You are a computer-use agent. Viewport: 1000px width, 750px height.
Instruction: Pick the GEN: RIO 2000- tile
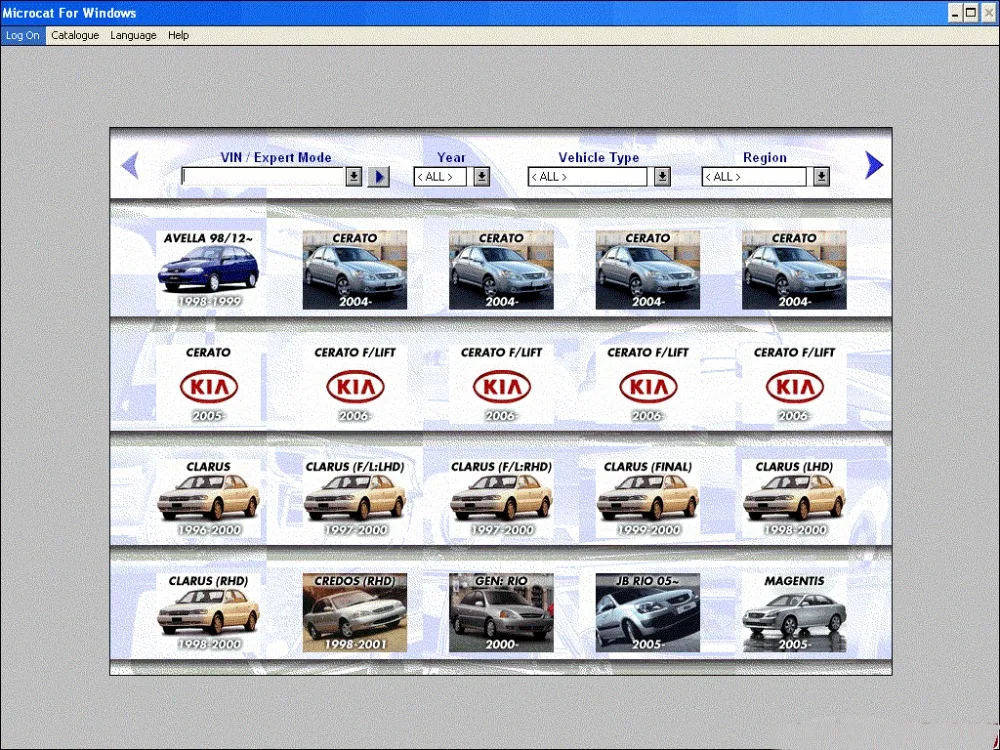[501, 613]
